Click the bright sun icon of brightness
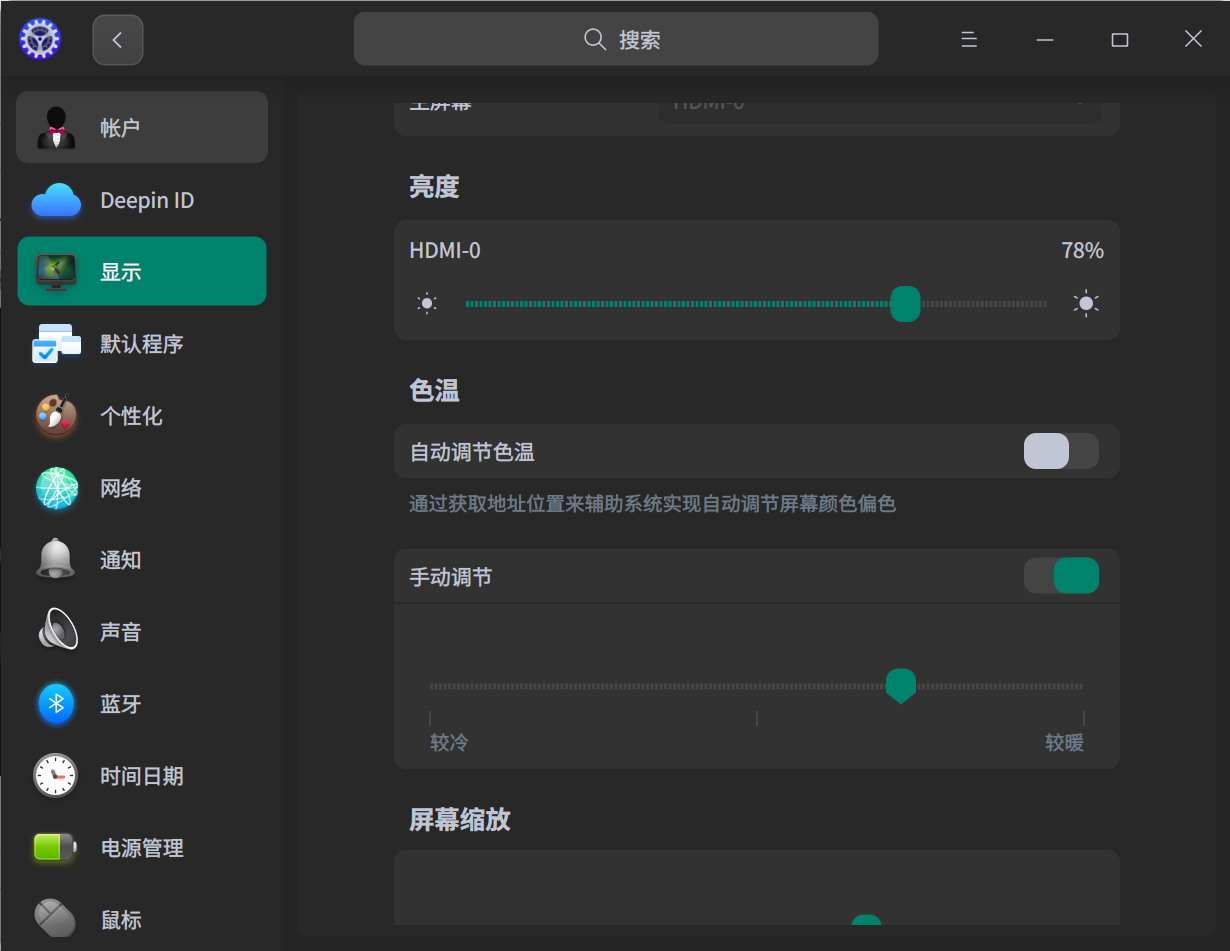This screenshot has height=951, width=1230. (1086, 303)
